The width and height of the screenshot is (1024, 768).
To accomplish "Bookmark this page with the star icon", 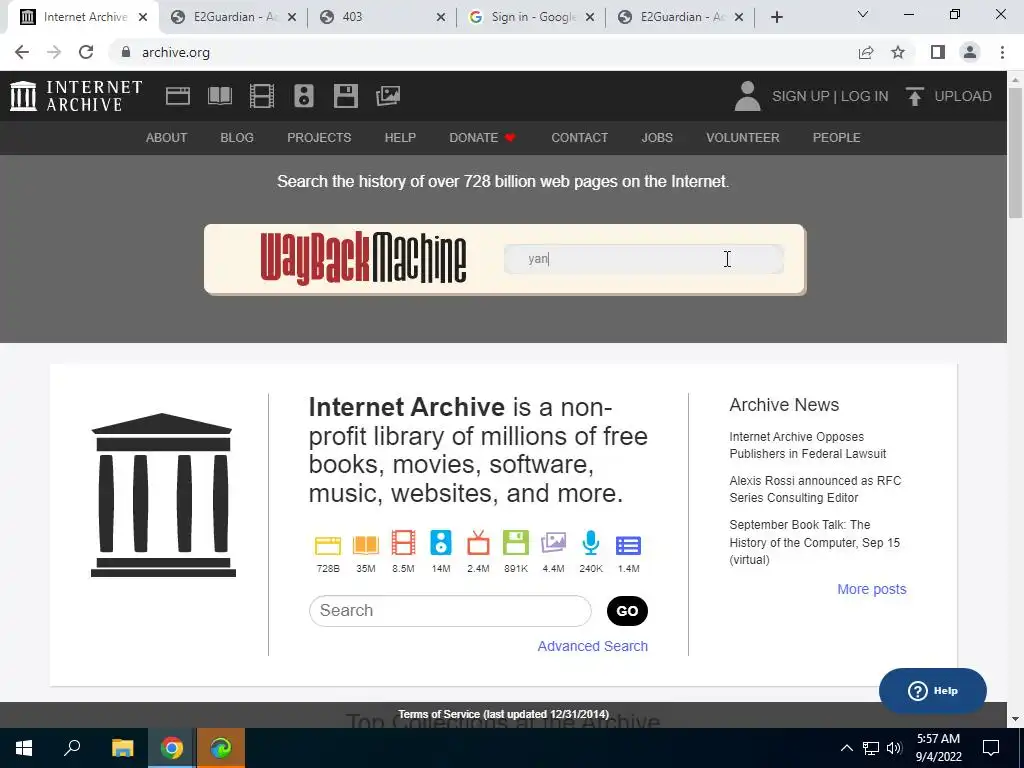I will click(899, 52).
